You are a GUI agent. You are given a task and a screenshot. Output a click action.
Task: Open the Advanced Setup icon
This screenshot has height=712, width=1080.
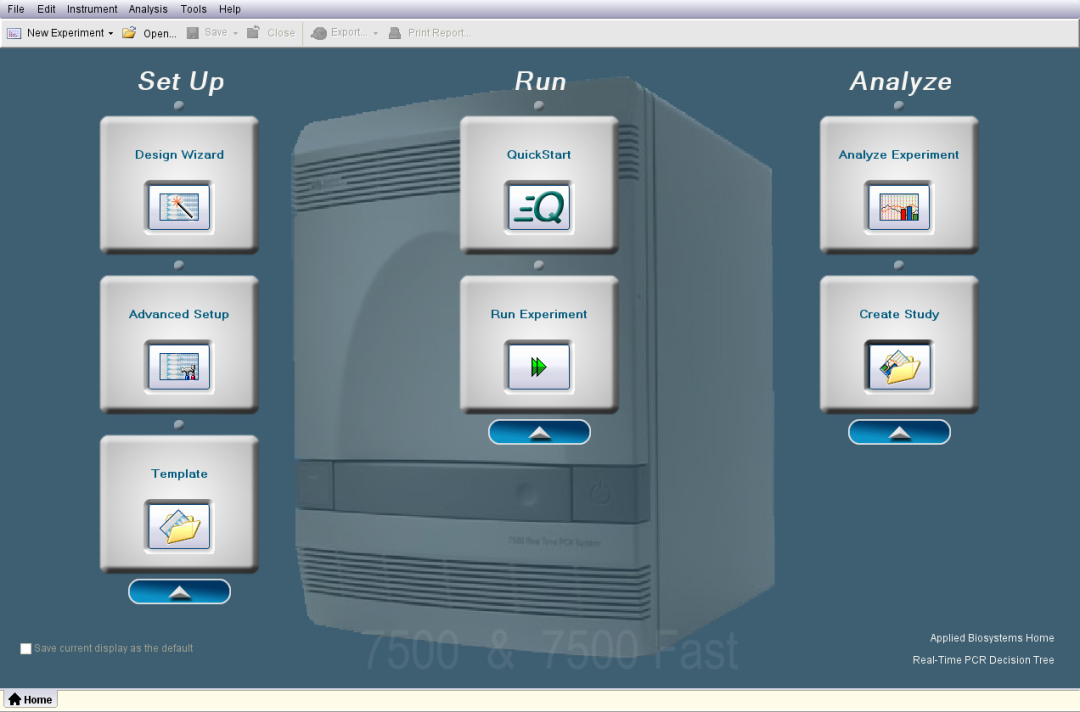click(179, 365)
